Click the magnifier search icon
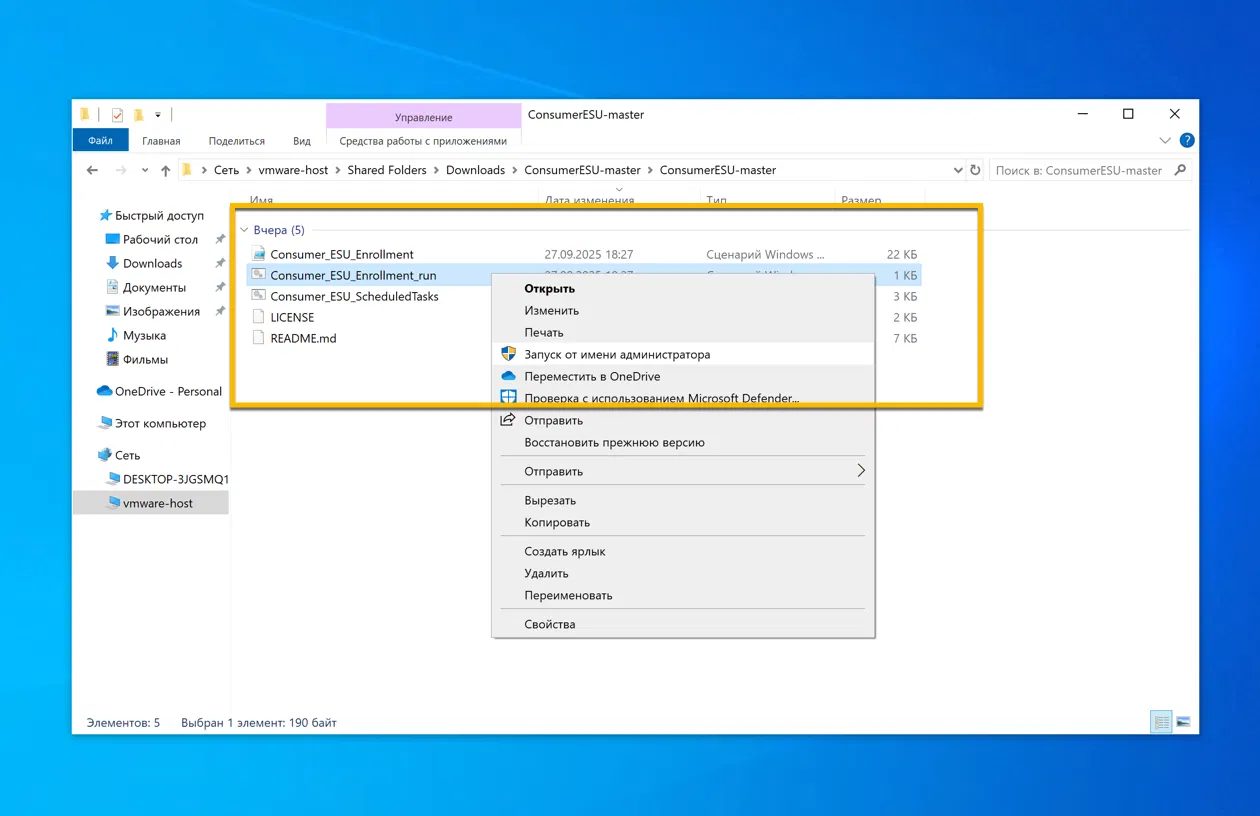Screen dimensions: 1260x816 pos(1180,170)
